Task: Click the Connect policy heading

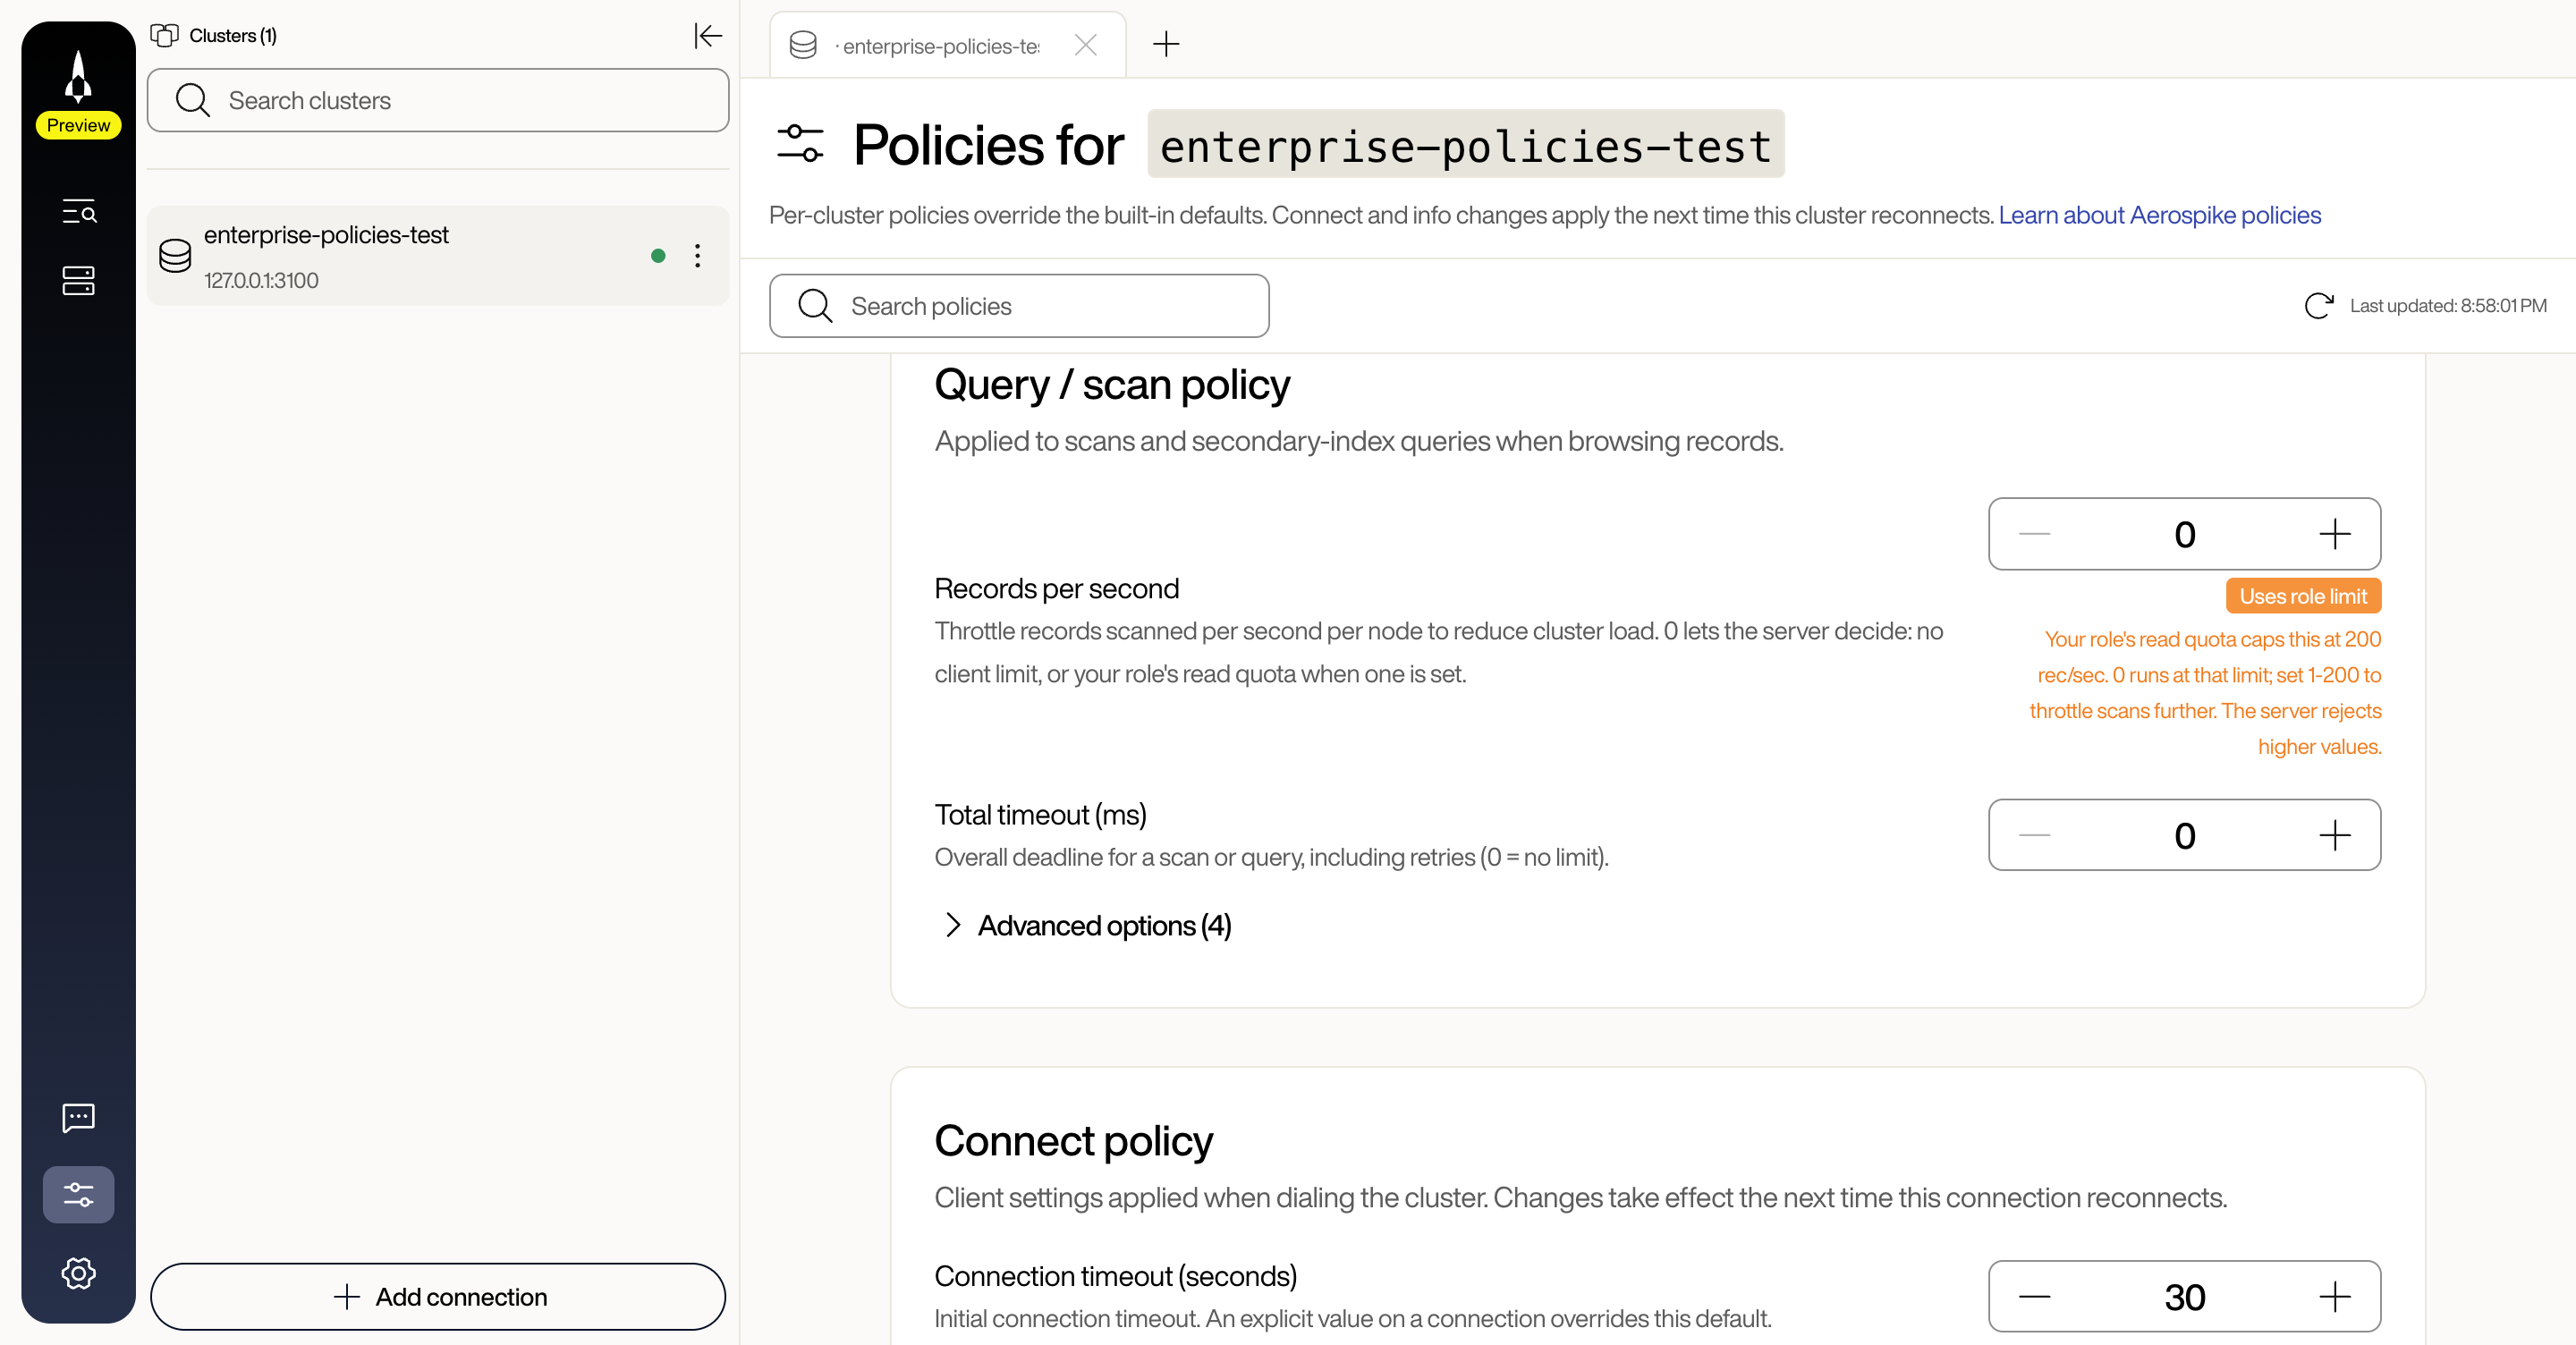Action: point(1074,1141)
